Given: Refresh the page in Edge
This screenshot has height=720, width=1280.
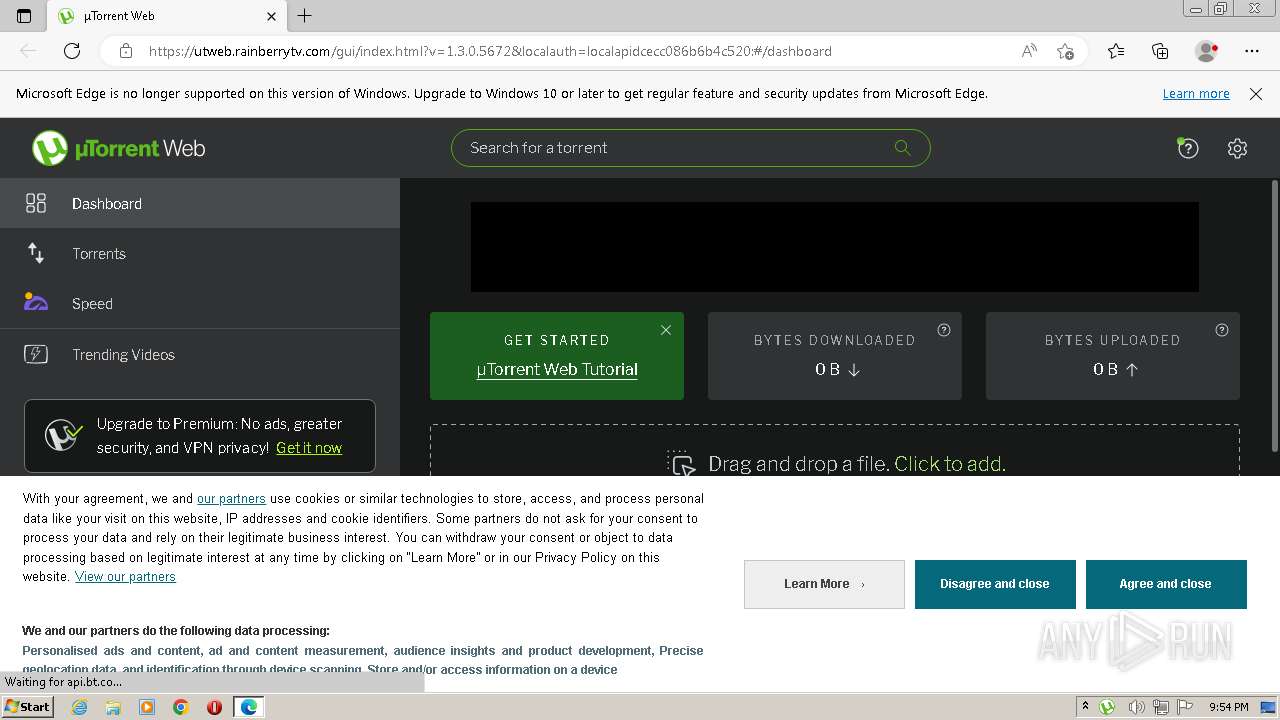Looking at the screenshot, I should pos(72,51).
